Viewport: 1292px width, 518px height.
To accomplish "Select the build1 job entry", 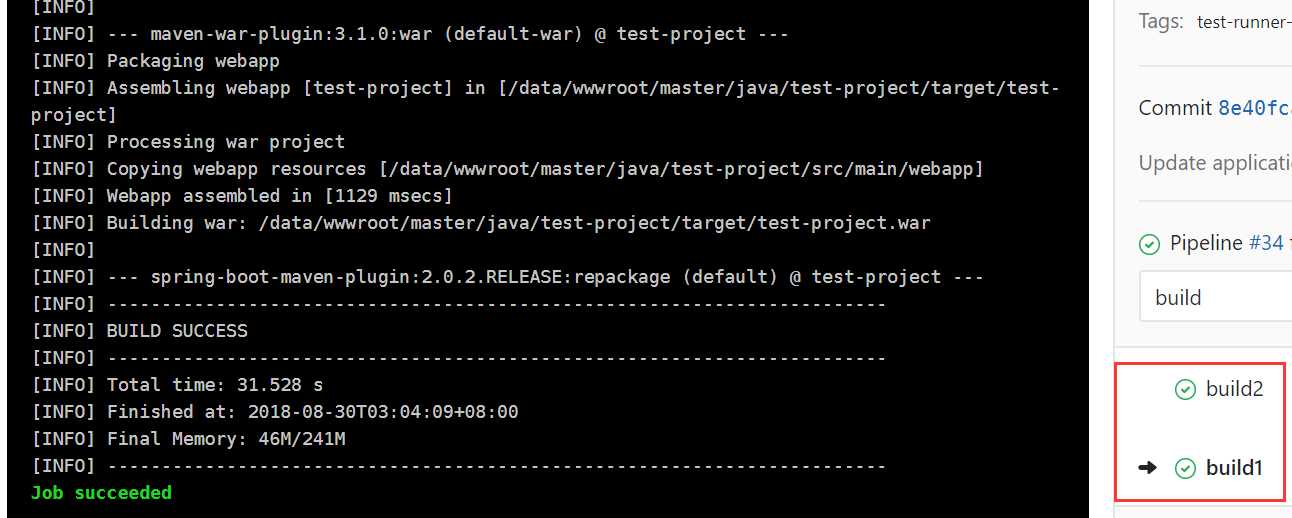I will click(1234, 468).
